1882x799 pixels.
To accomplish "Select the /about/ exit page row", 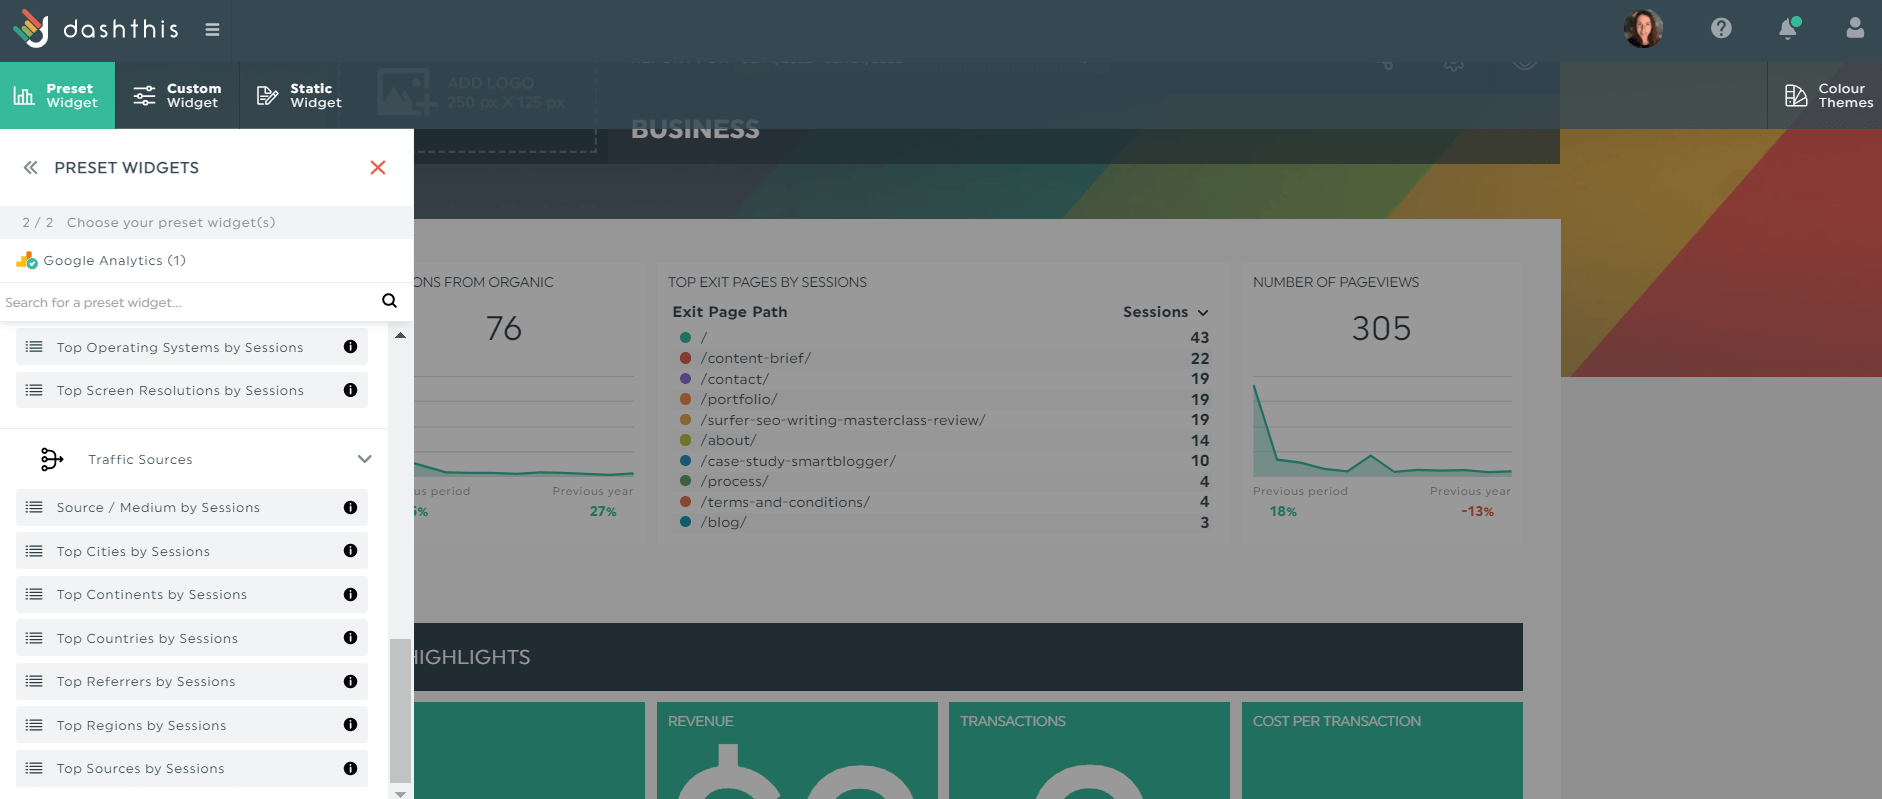I will tap(943, 440).
